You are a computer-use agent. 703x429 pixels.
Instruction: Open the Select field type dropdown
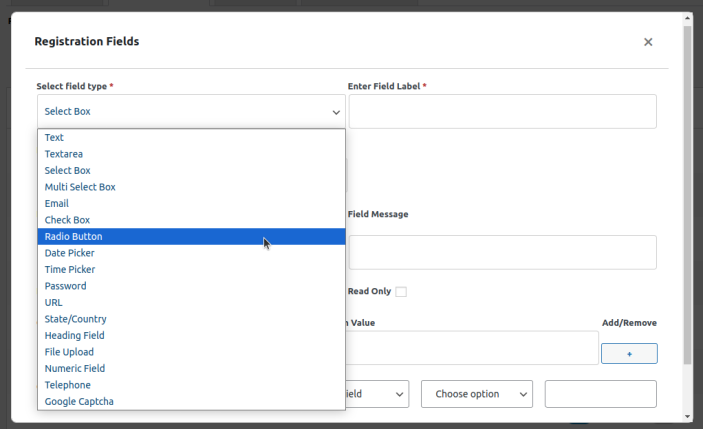point(191,112)
